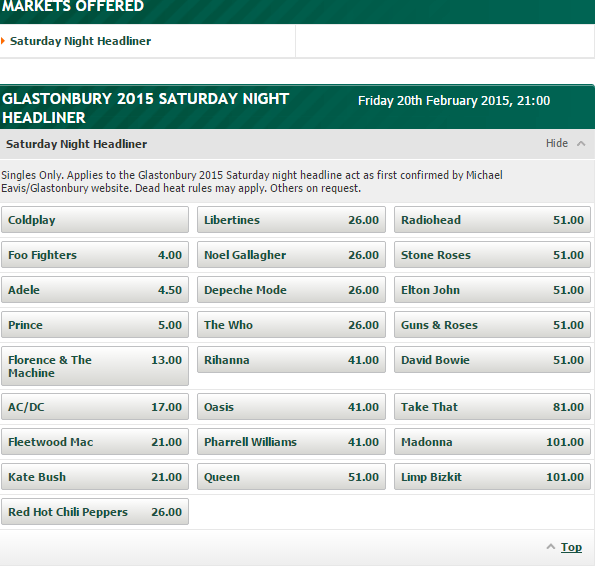Pick Adele at odds 4.50
Screen dimensions: 599x578
95,290
